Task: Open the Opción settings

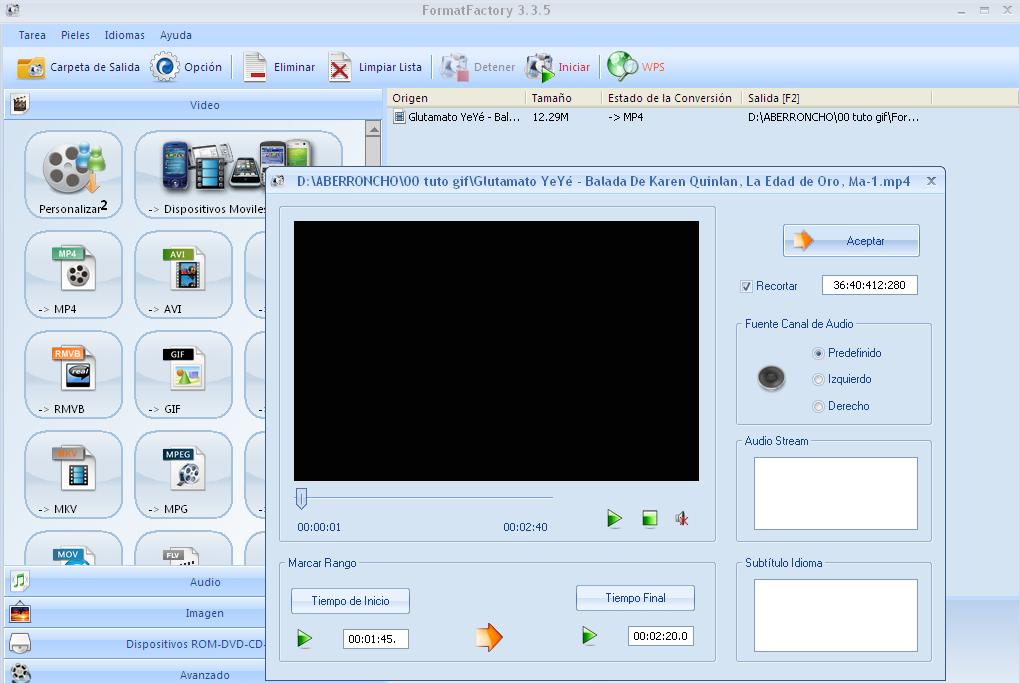Action: tap(186, 67)
